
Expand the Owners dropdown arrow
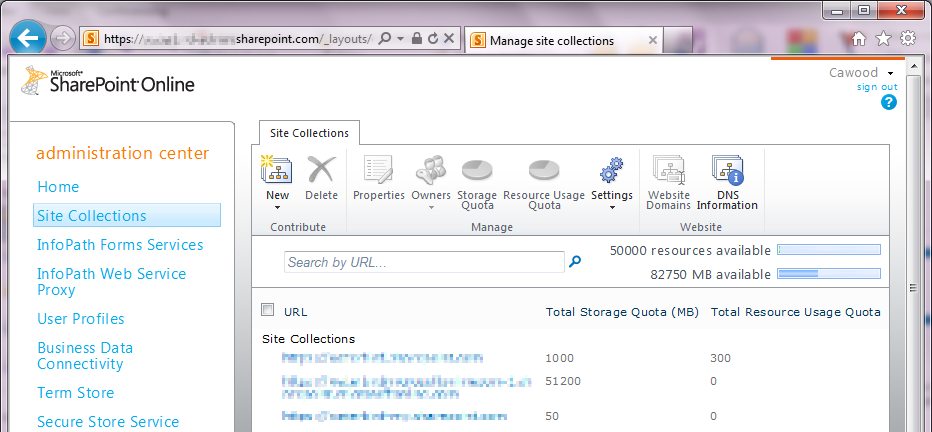click(x=431, y=207)
